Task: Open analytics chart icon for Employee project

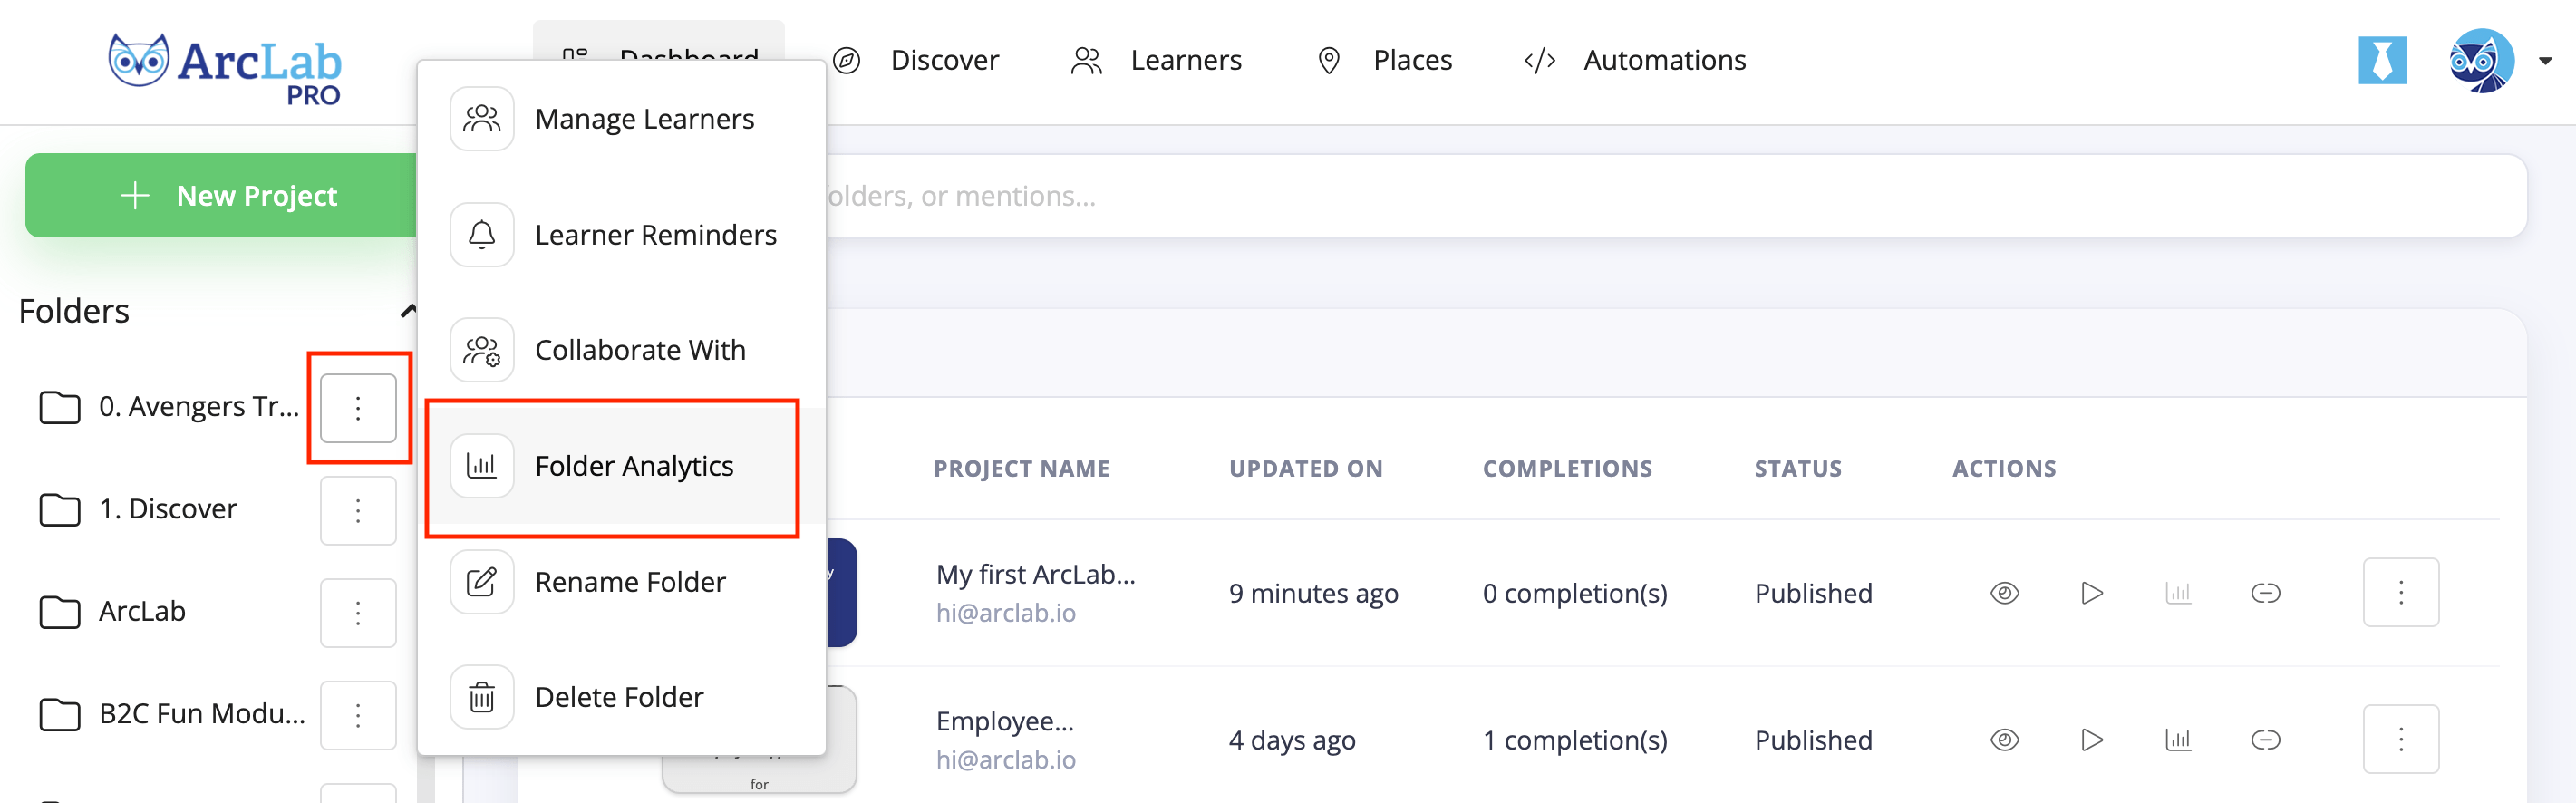Action: (2178, 740)
